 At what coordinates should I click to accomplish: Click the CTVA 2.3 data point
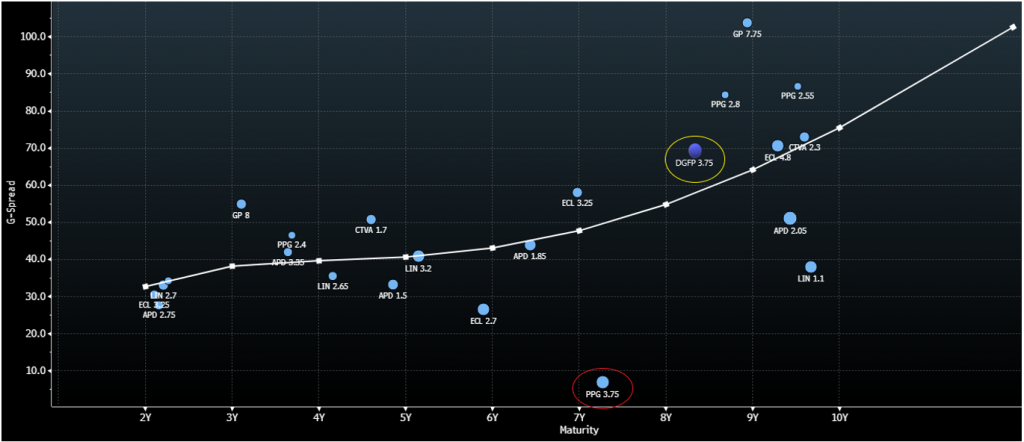804,137
